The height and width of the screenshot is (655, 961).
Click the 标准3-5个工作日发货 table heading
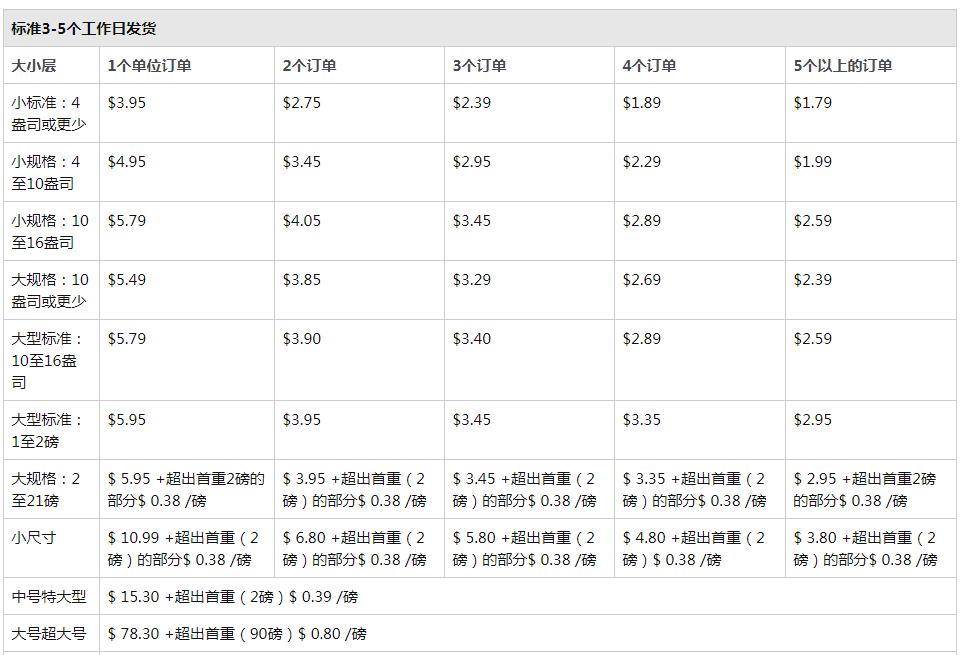(x=83, y=29)
